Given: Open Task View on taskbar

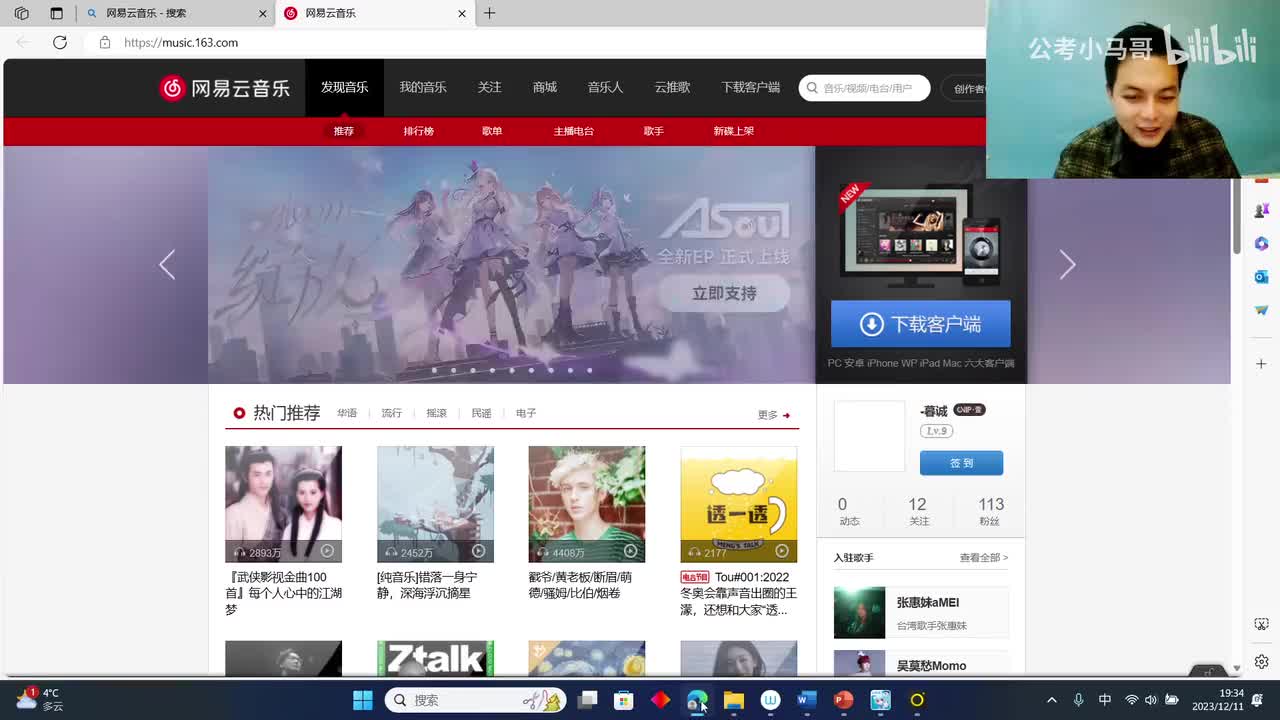Looking at the screenshot, I should coord(587,700).
